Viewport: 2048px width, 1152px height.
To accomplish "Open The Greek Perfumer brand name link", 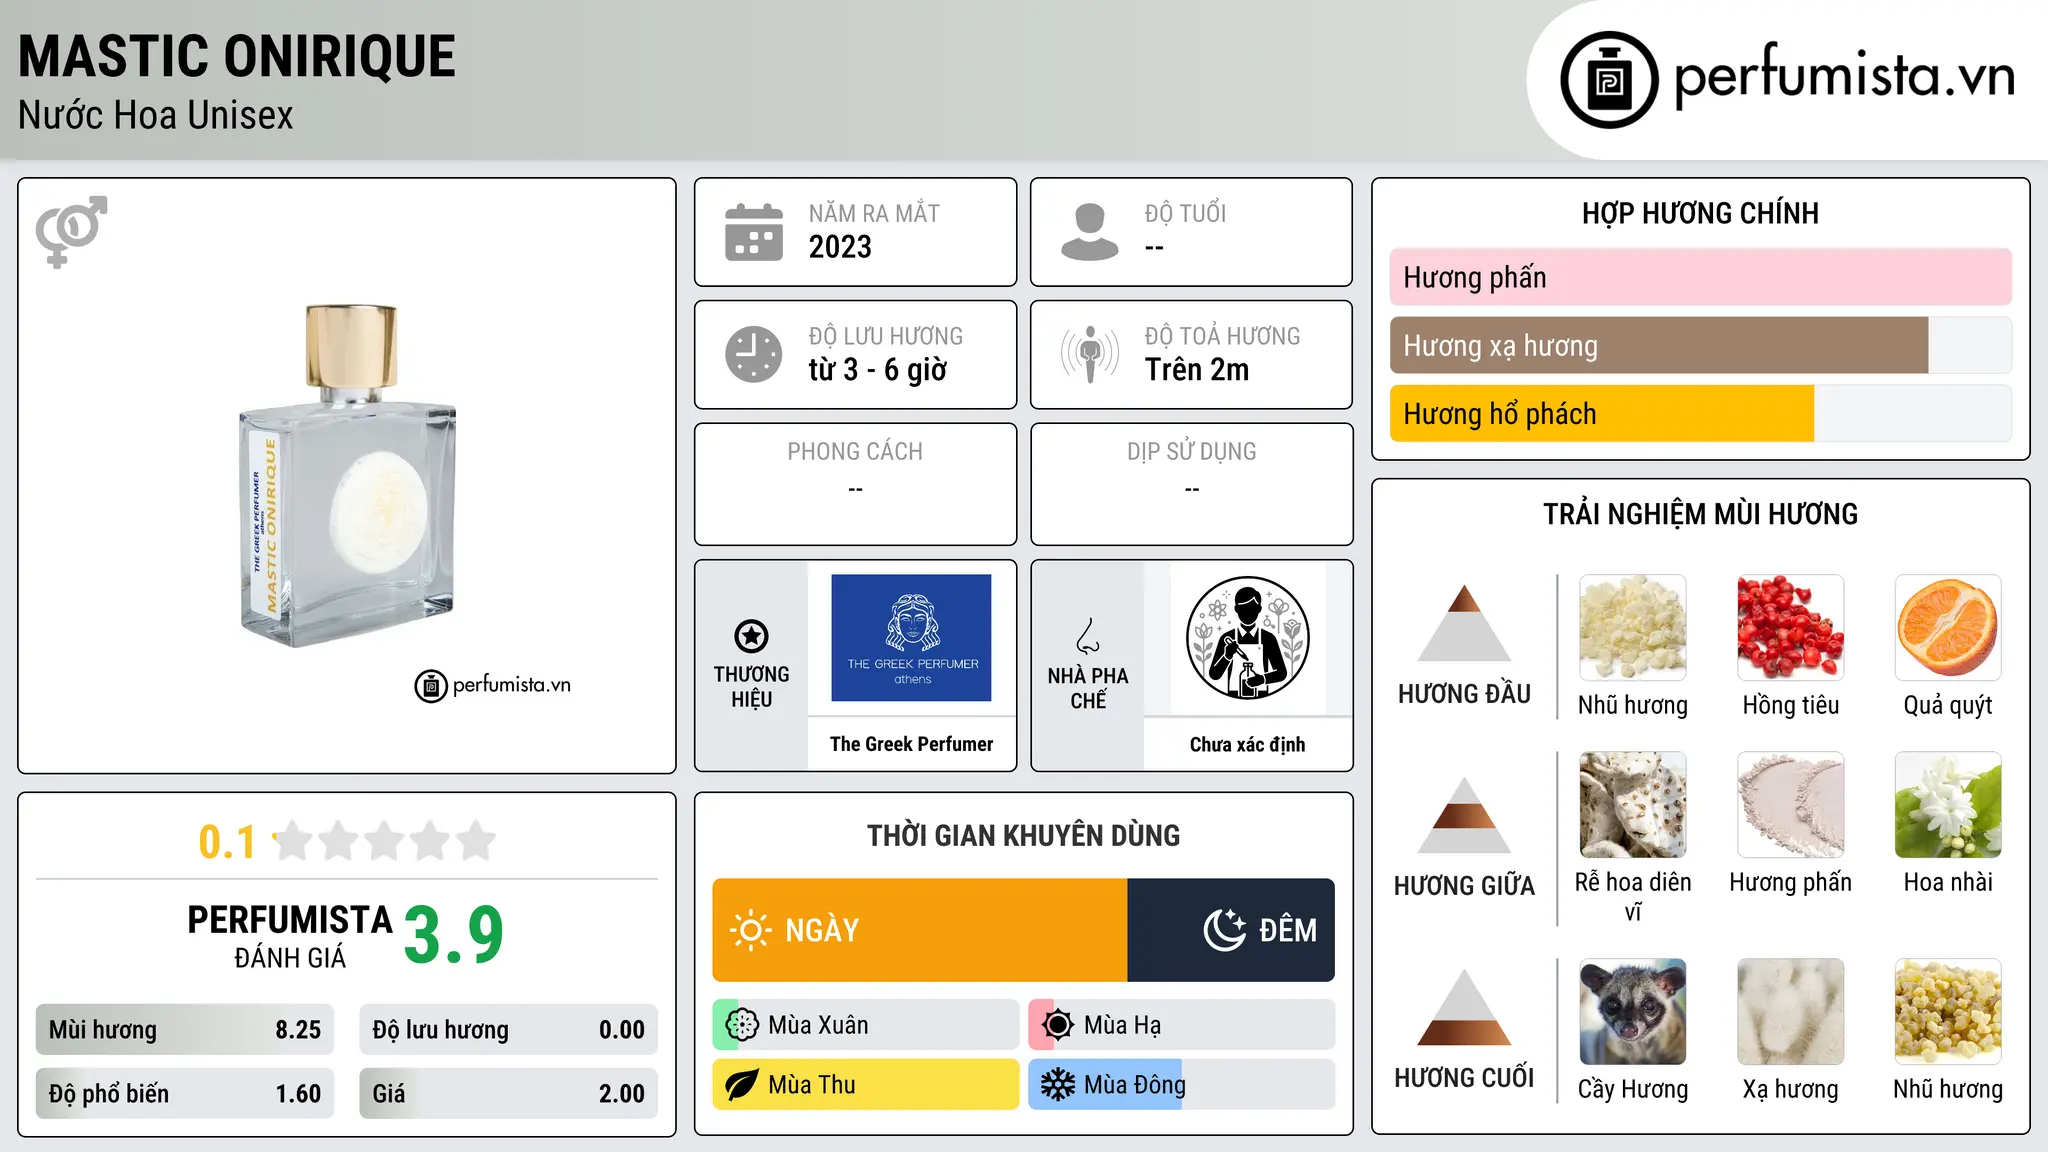I will (x=911, y=744).
